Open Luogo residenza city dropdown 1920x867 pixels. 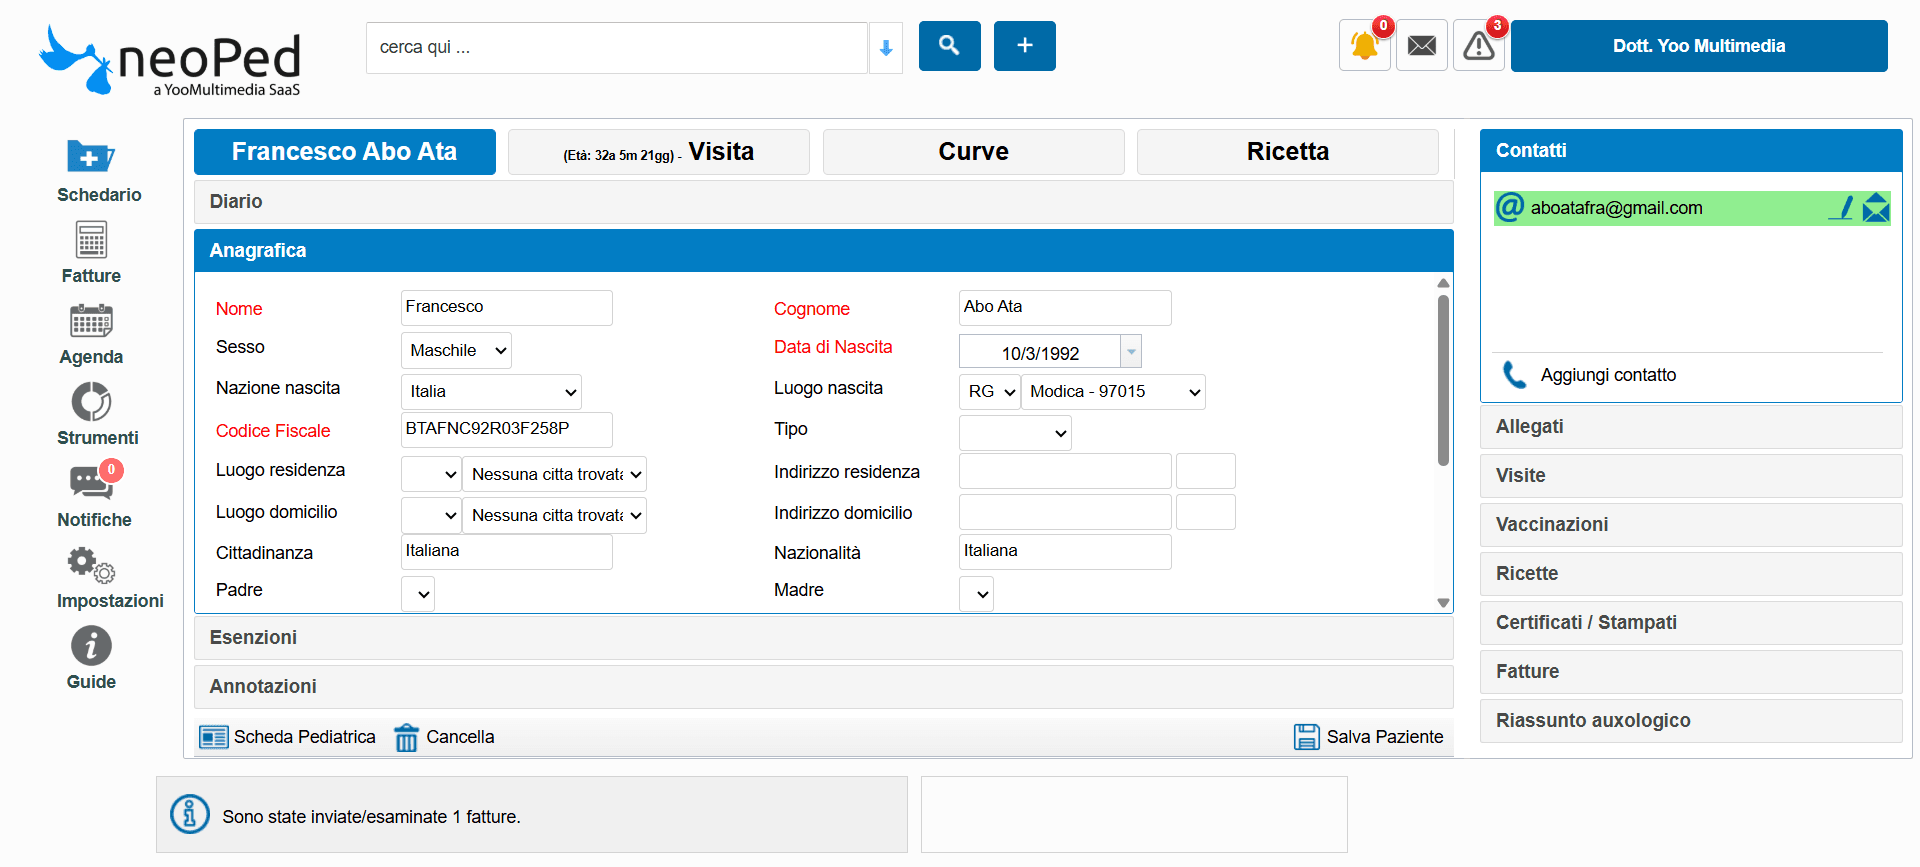554,474
